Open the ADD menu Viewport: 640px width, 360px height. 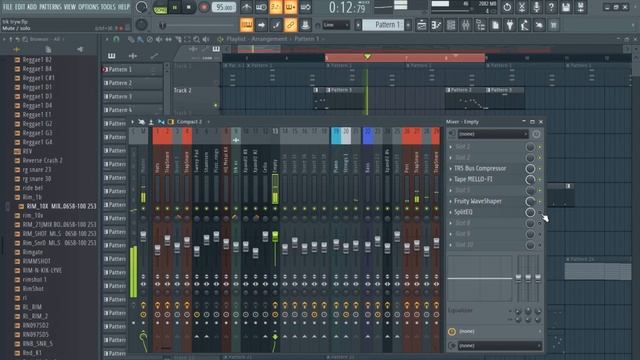(x=32, y=7)
